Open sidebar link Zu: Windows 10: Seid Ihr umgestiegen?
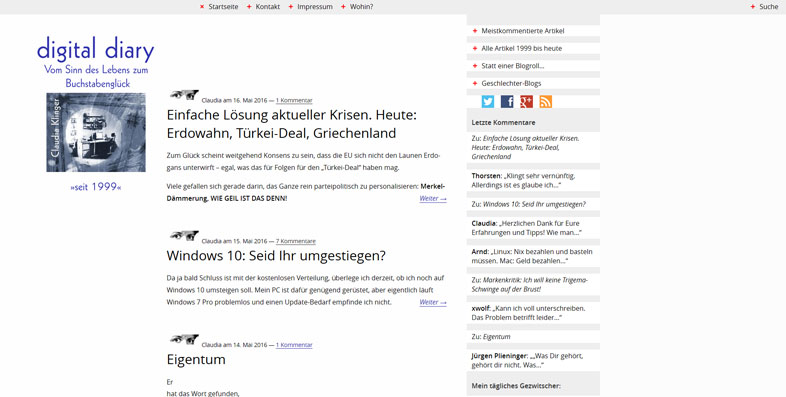786x397 pixels. click(528, 204)
